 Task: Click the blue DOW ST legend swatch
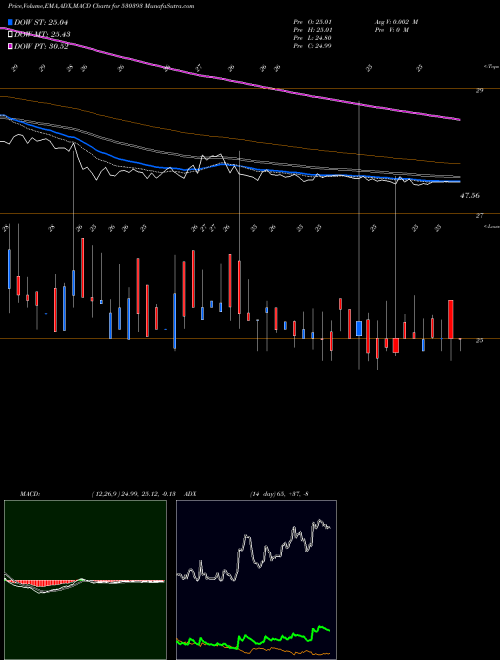pos(11,22)
